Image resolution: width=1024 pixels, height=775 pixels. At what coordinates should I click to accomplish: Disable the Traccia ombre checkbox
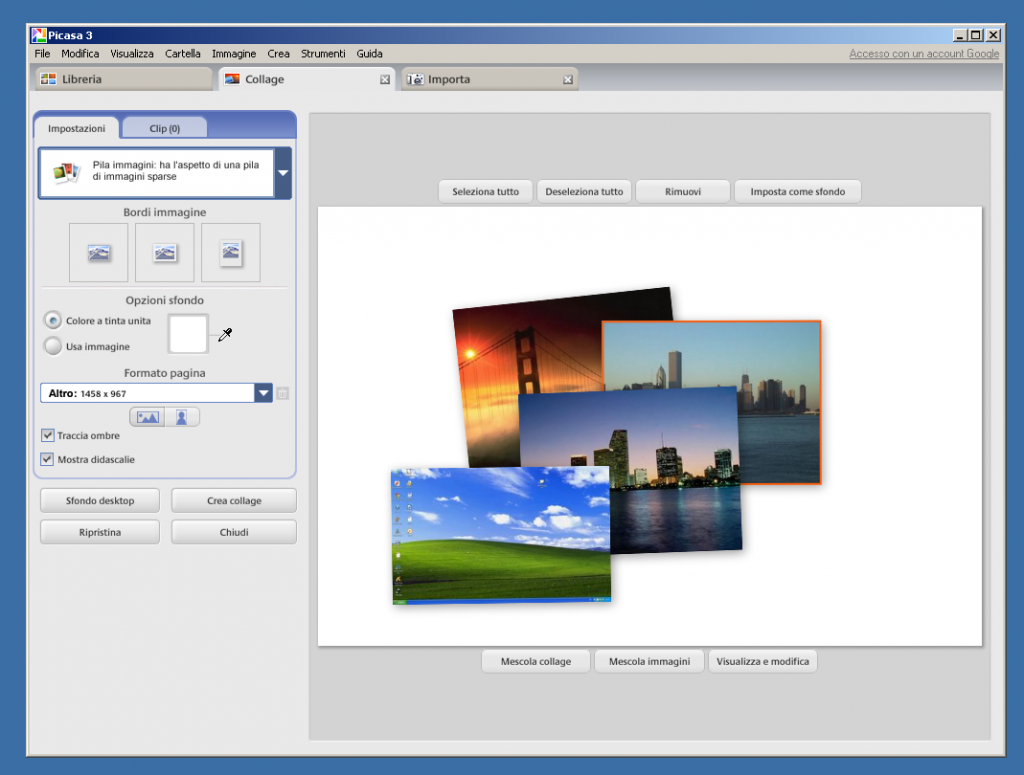[x=46, y=435]
